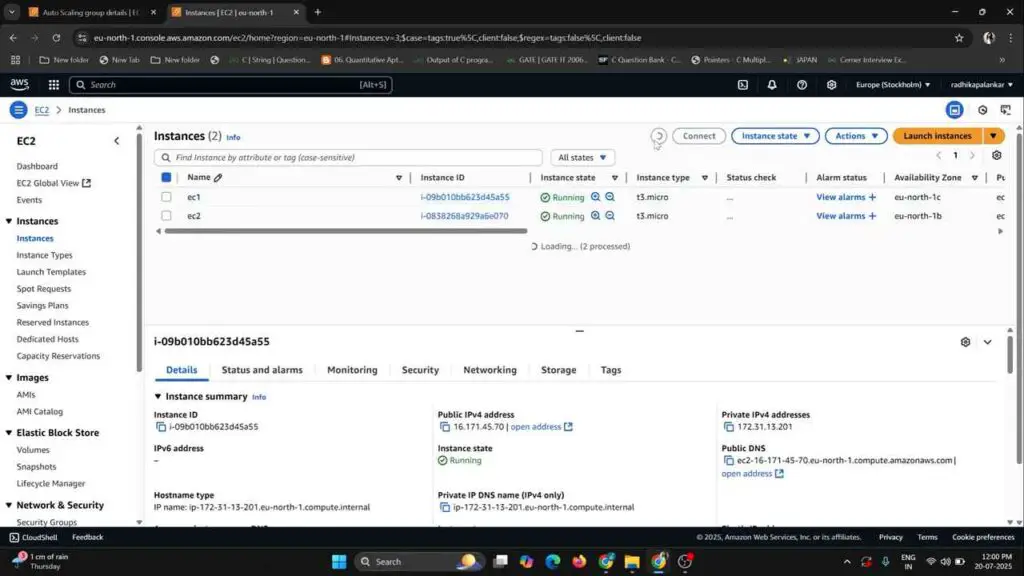
Task: Open the split view panel icon
Action: 955,110
